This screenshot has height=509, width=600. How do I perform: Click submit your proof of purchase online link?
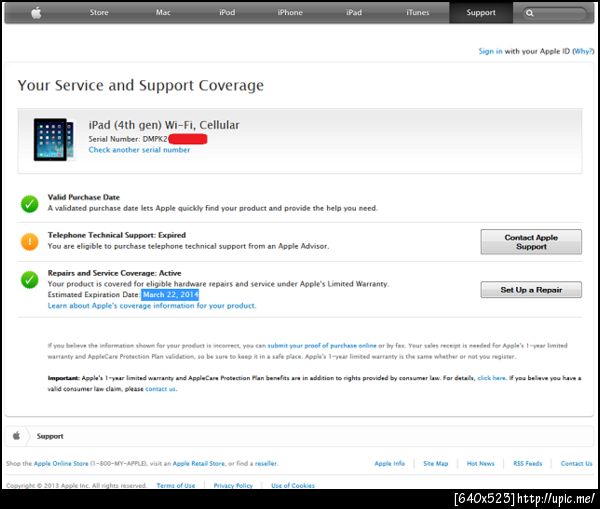coord(322,346)
